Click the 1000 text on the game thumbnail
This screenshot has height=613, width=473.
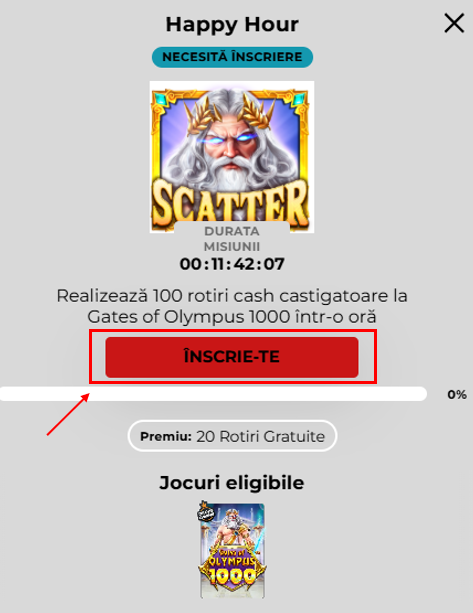tap(233, 575)
